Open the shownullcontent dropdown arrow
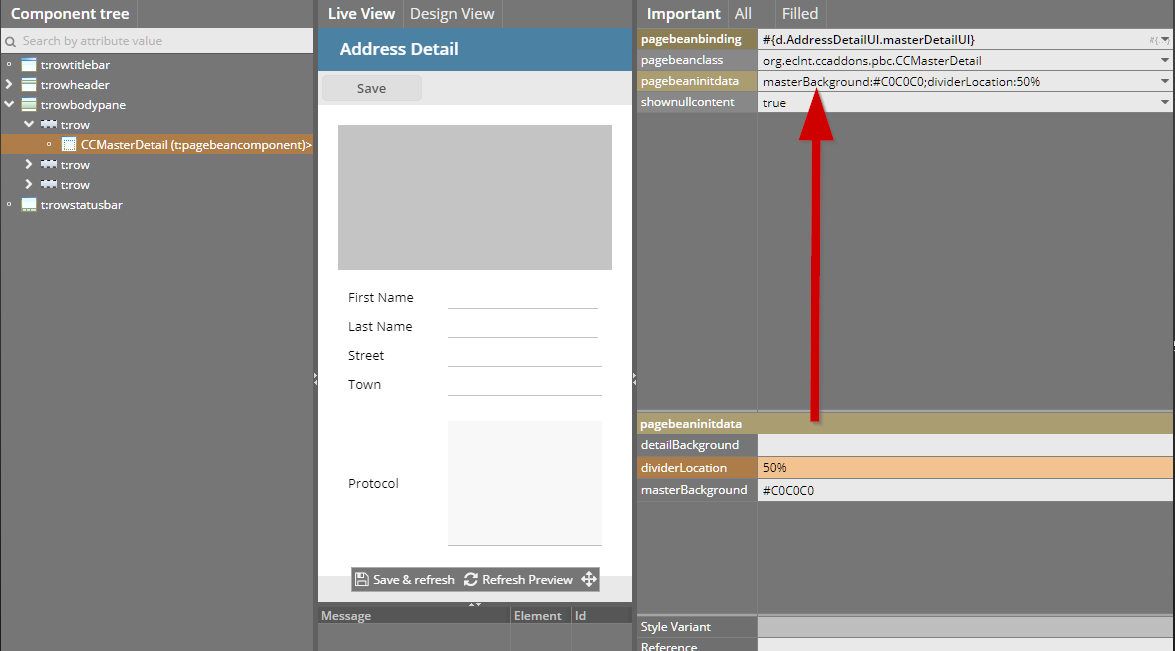Screen dimensions: 1175x651 point(1165,102)
